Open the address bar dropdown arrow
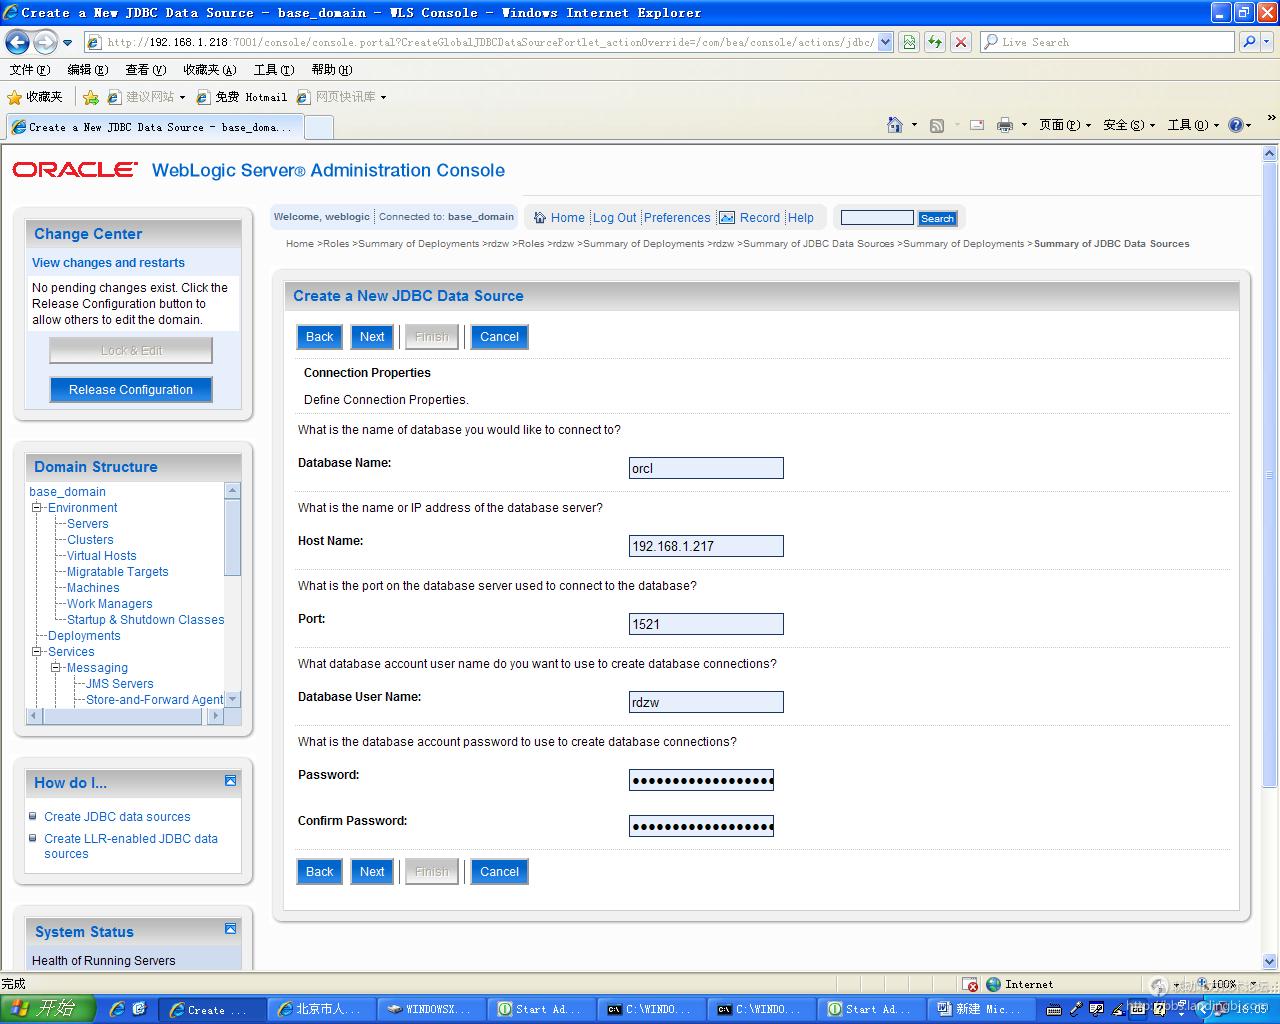 tap(885, 42)
